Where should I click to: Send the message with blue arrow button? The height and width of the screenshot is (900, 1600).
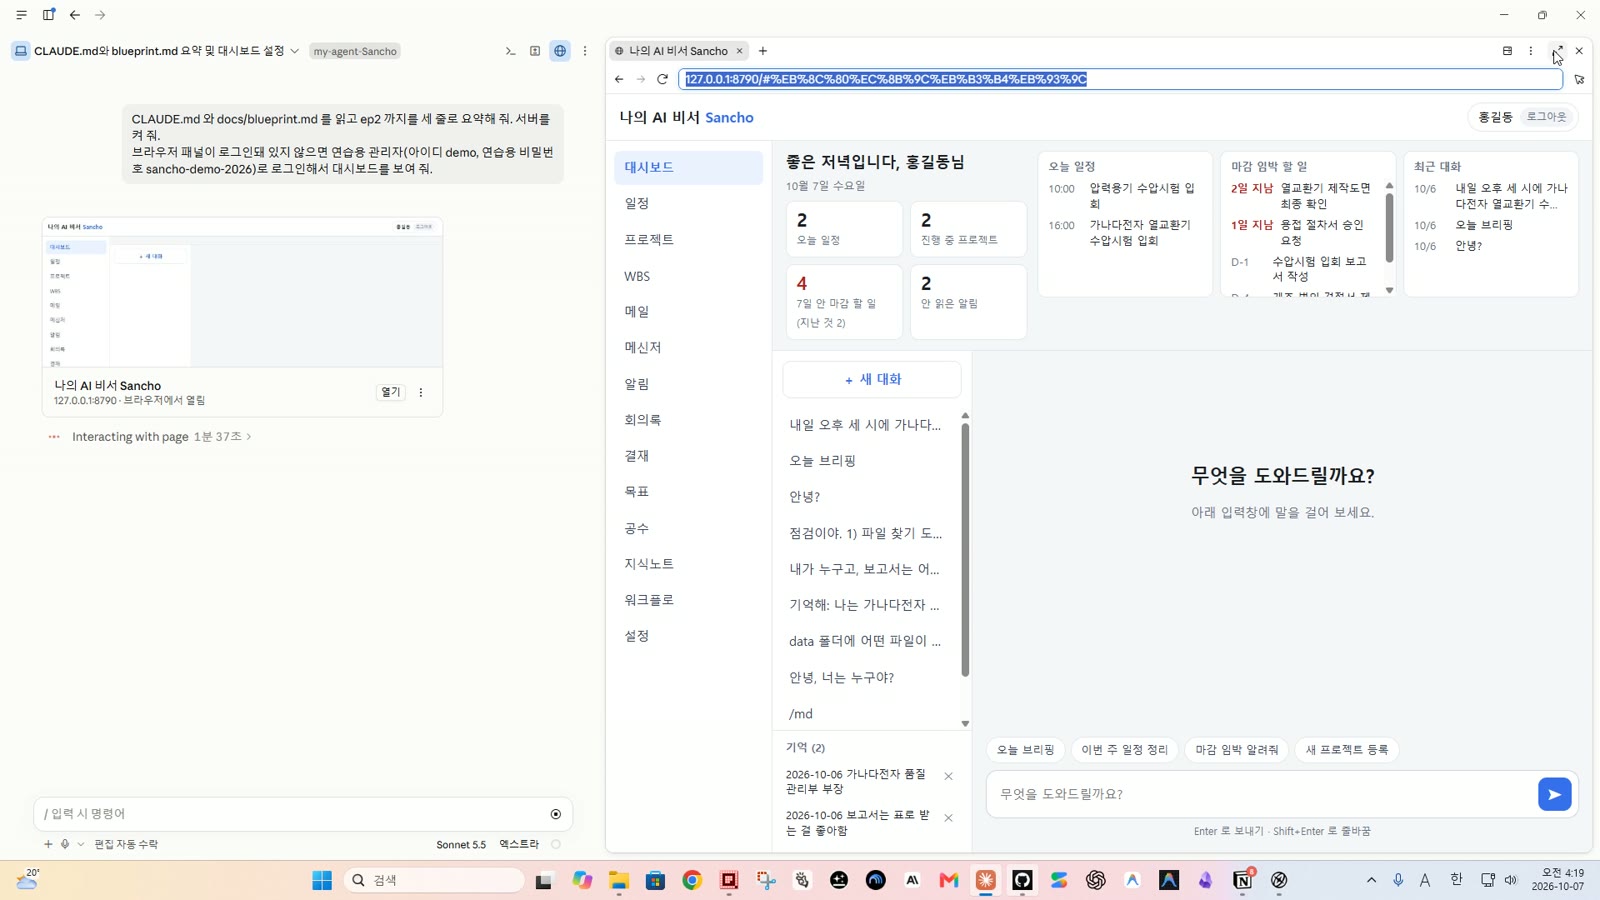tap(1554, 794)
